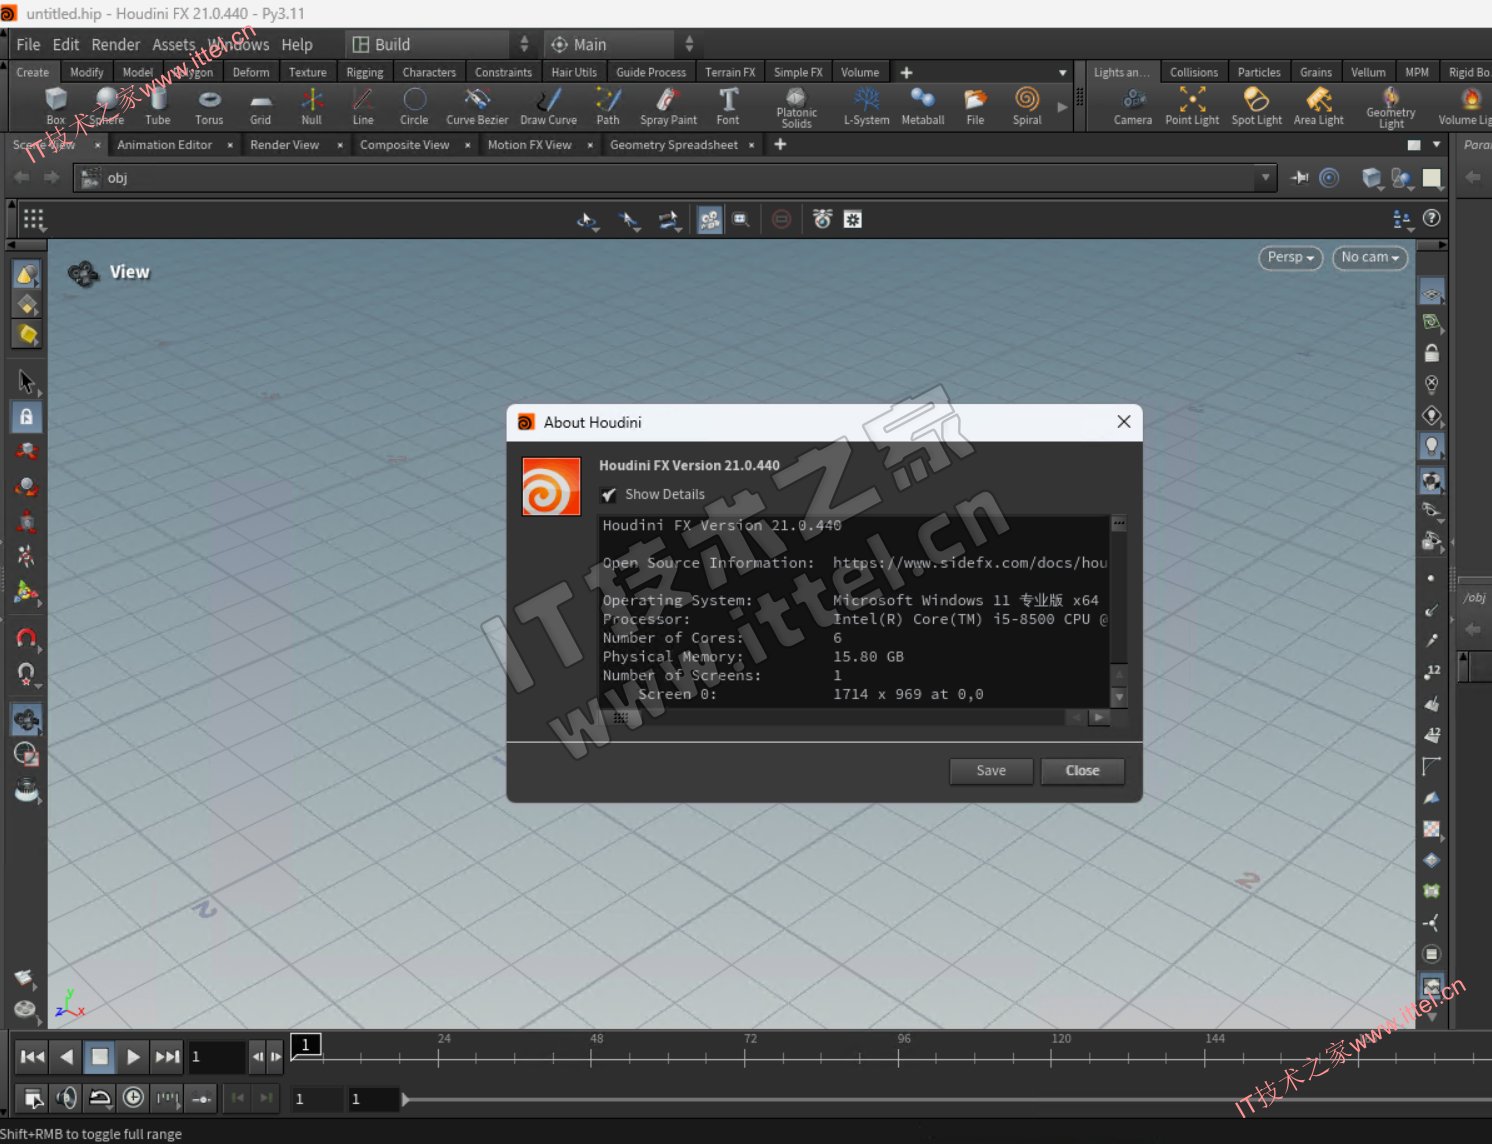The image size is (1492, 1144).
Task: Toggle the secure selection lock icon
Action: [x=27, y=416]
